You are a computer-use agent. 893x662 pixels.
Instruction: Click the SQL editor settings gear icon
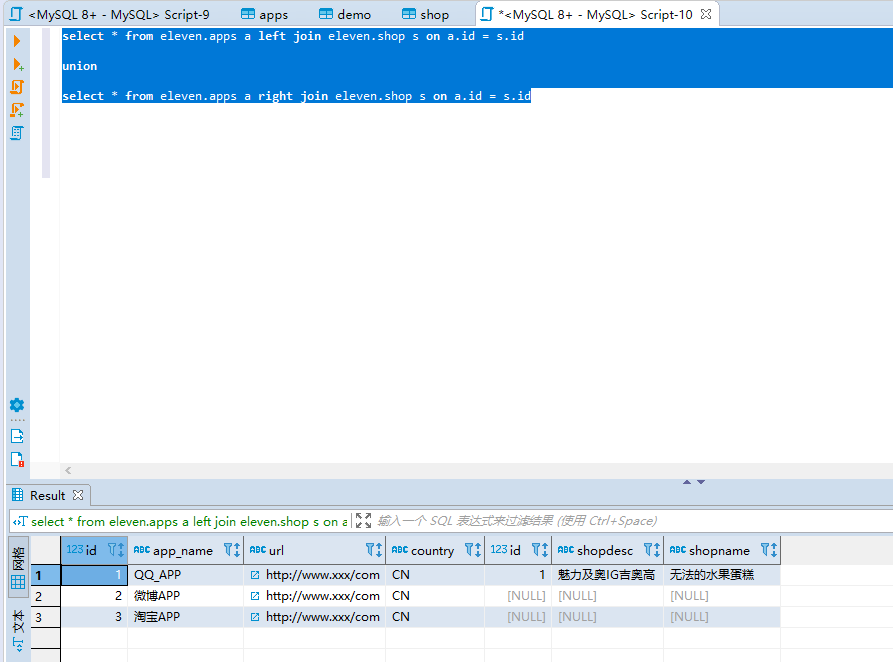pyautogui.click(x=16, y=405)
